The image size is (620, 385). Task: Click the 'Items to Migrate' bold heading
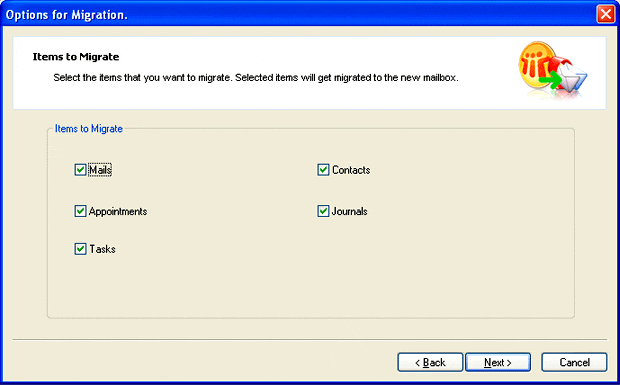click(x=76, y=57)
